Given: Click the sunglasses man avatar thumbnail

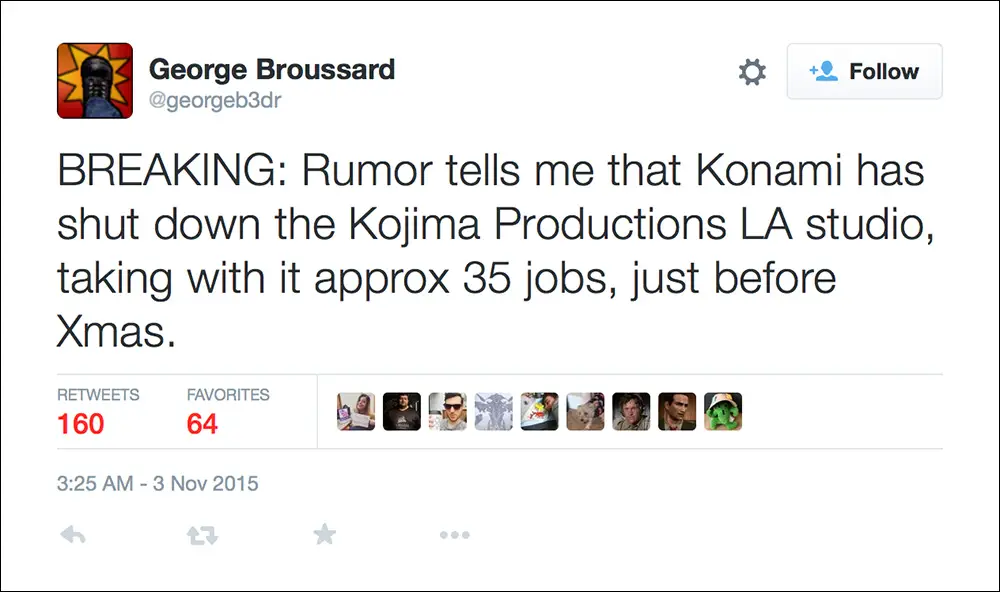Looking at the screenshot, I should pyautogui.click(x=448, y=411).
